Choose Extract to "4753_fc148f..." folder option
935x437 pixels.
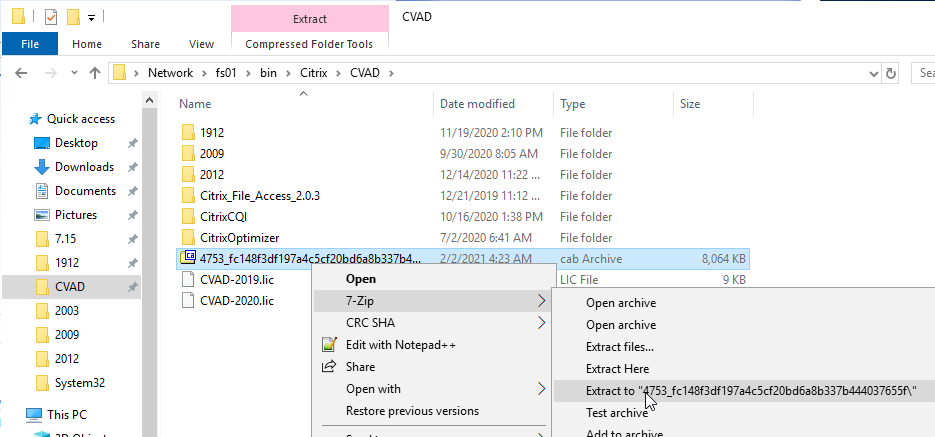tap(744, 390)
